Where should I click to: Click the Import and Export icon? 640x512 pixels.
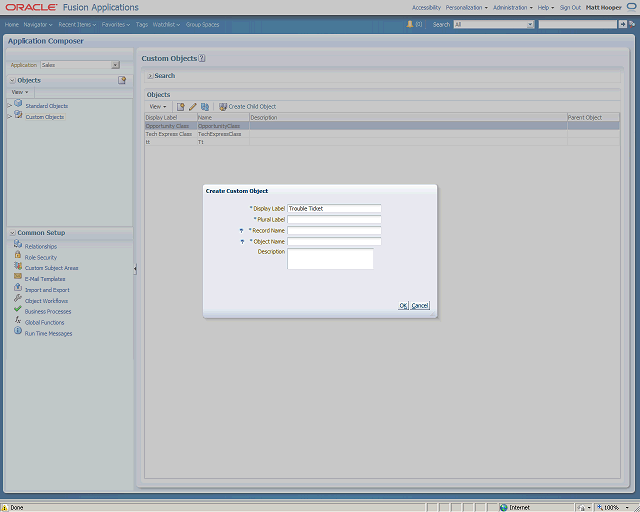(18, 287)
